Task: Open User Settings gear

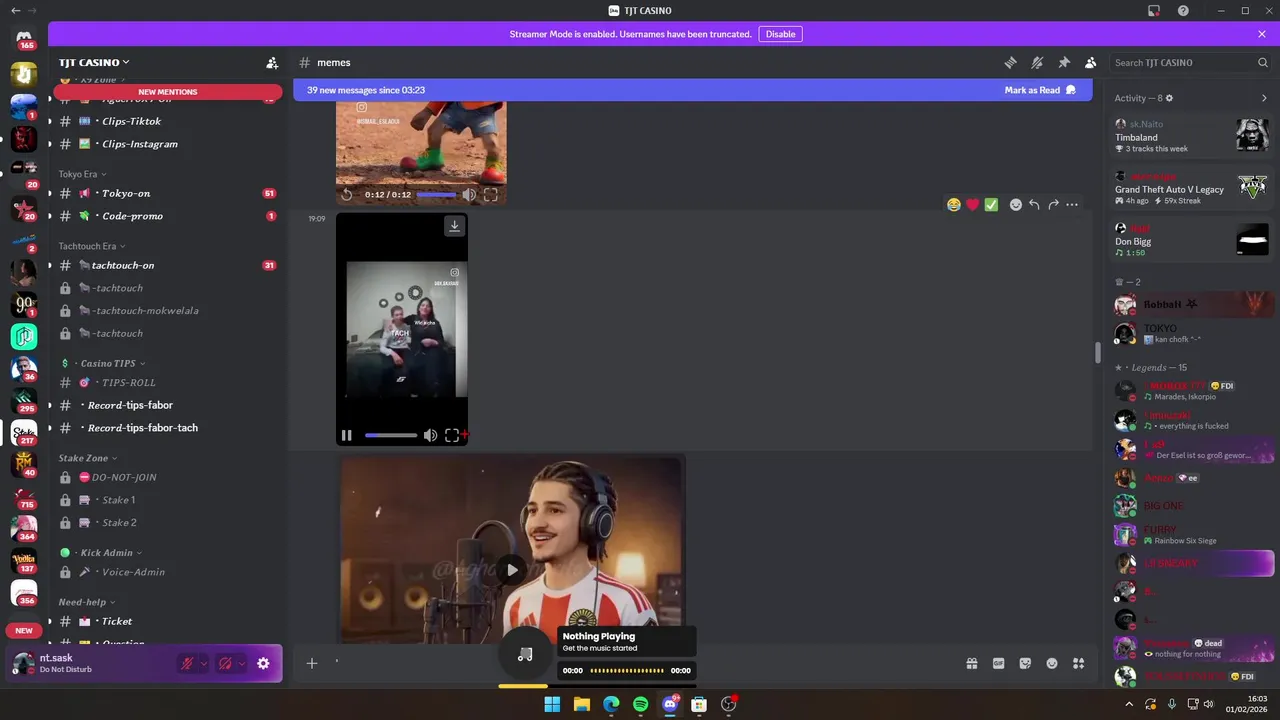Action: 263,663
